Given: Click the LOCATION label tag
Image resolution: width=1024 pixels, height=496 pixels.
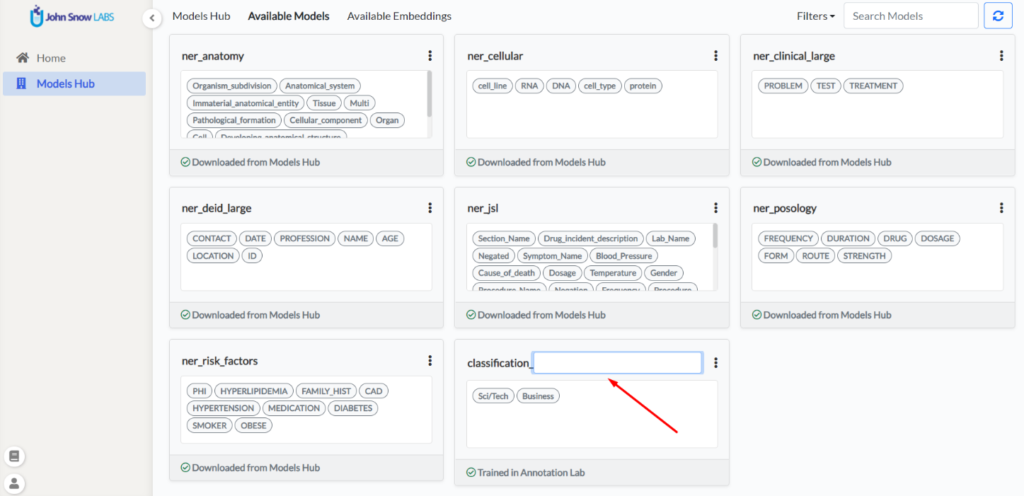Looking at the screenshot, I should click(x=213, y=256).
